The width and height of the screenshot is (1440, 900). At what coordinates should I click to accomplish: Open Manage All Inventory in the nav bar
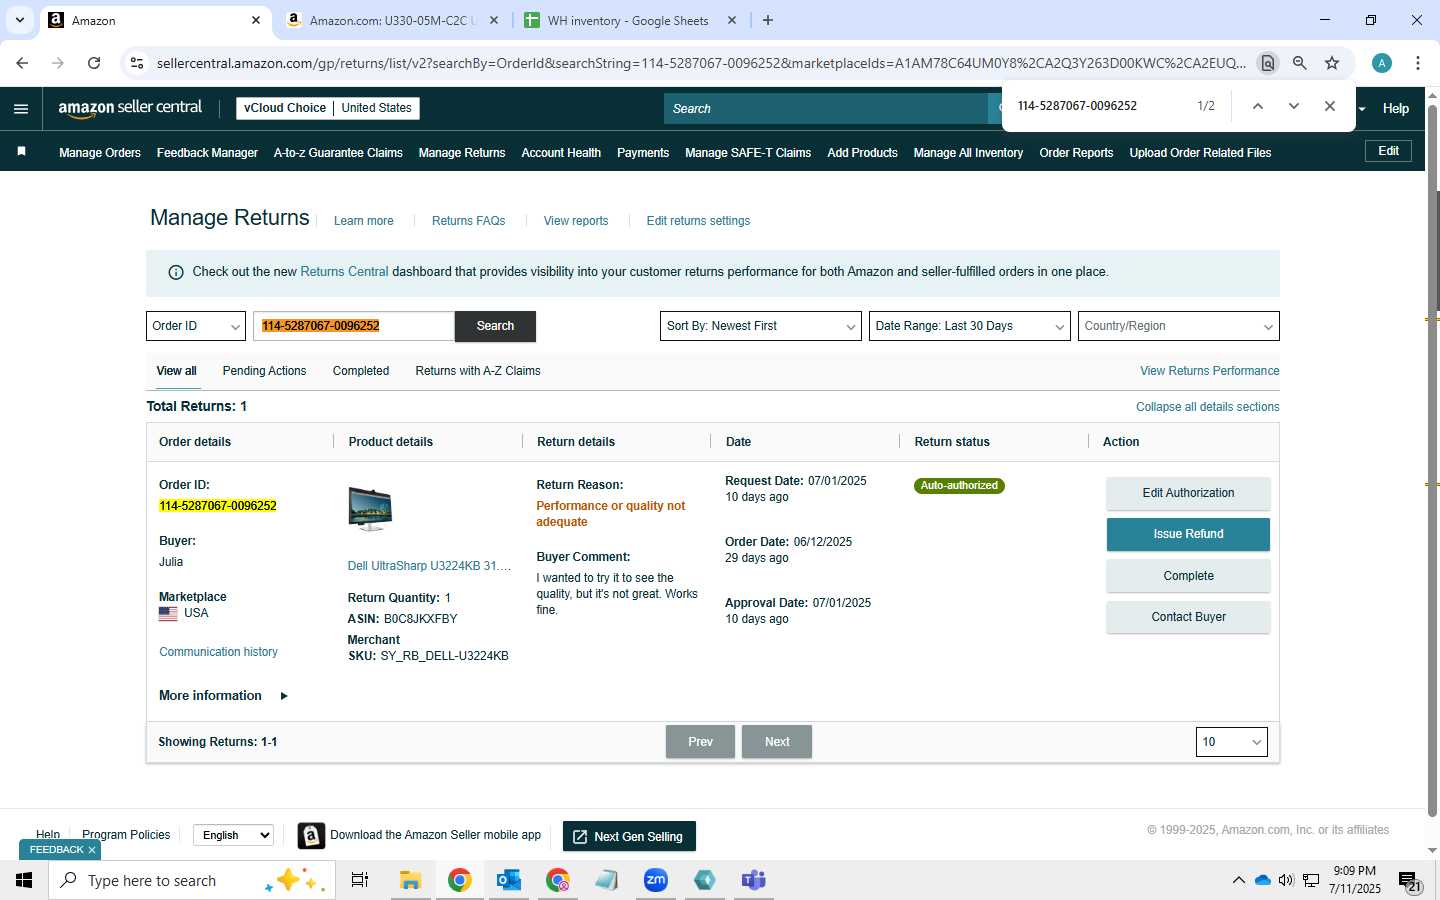point(968,153)
